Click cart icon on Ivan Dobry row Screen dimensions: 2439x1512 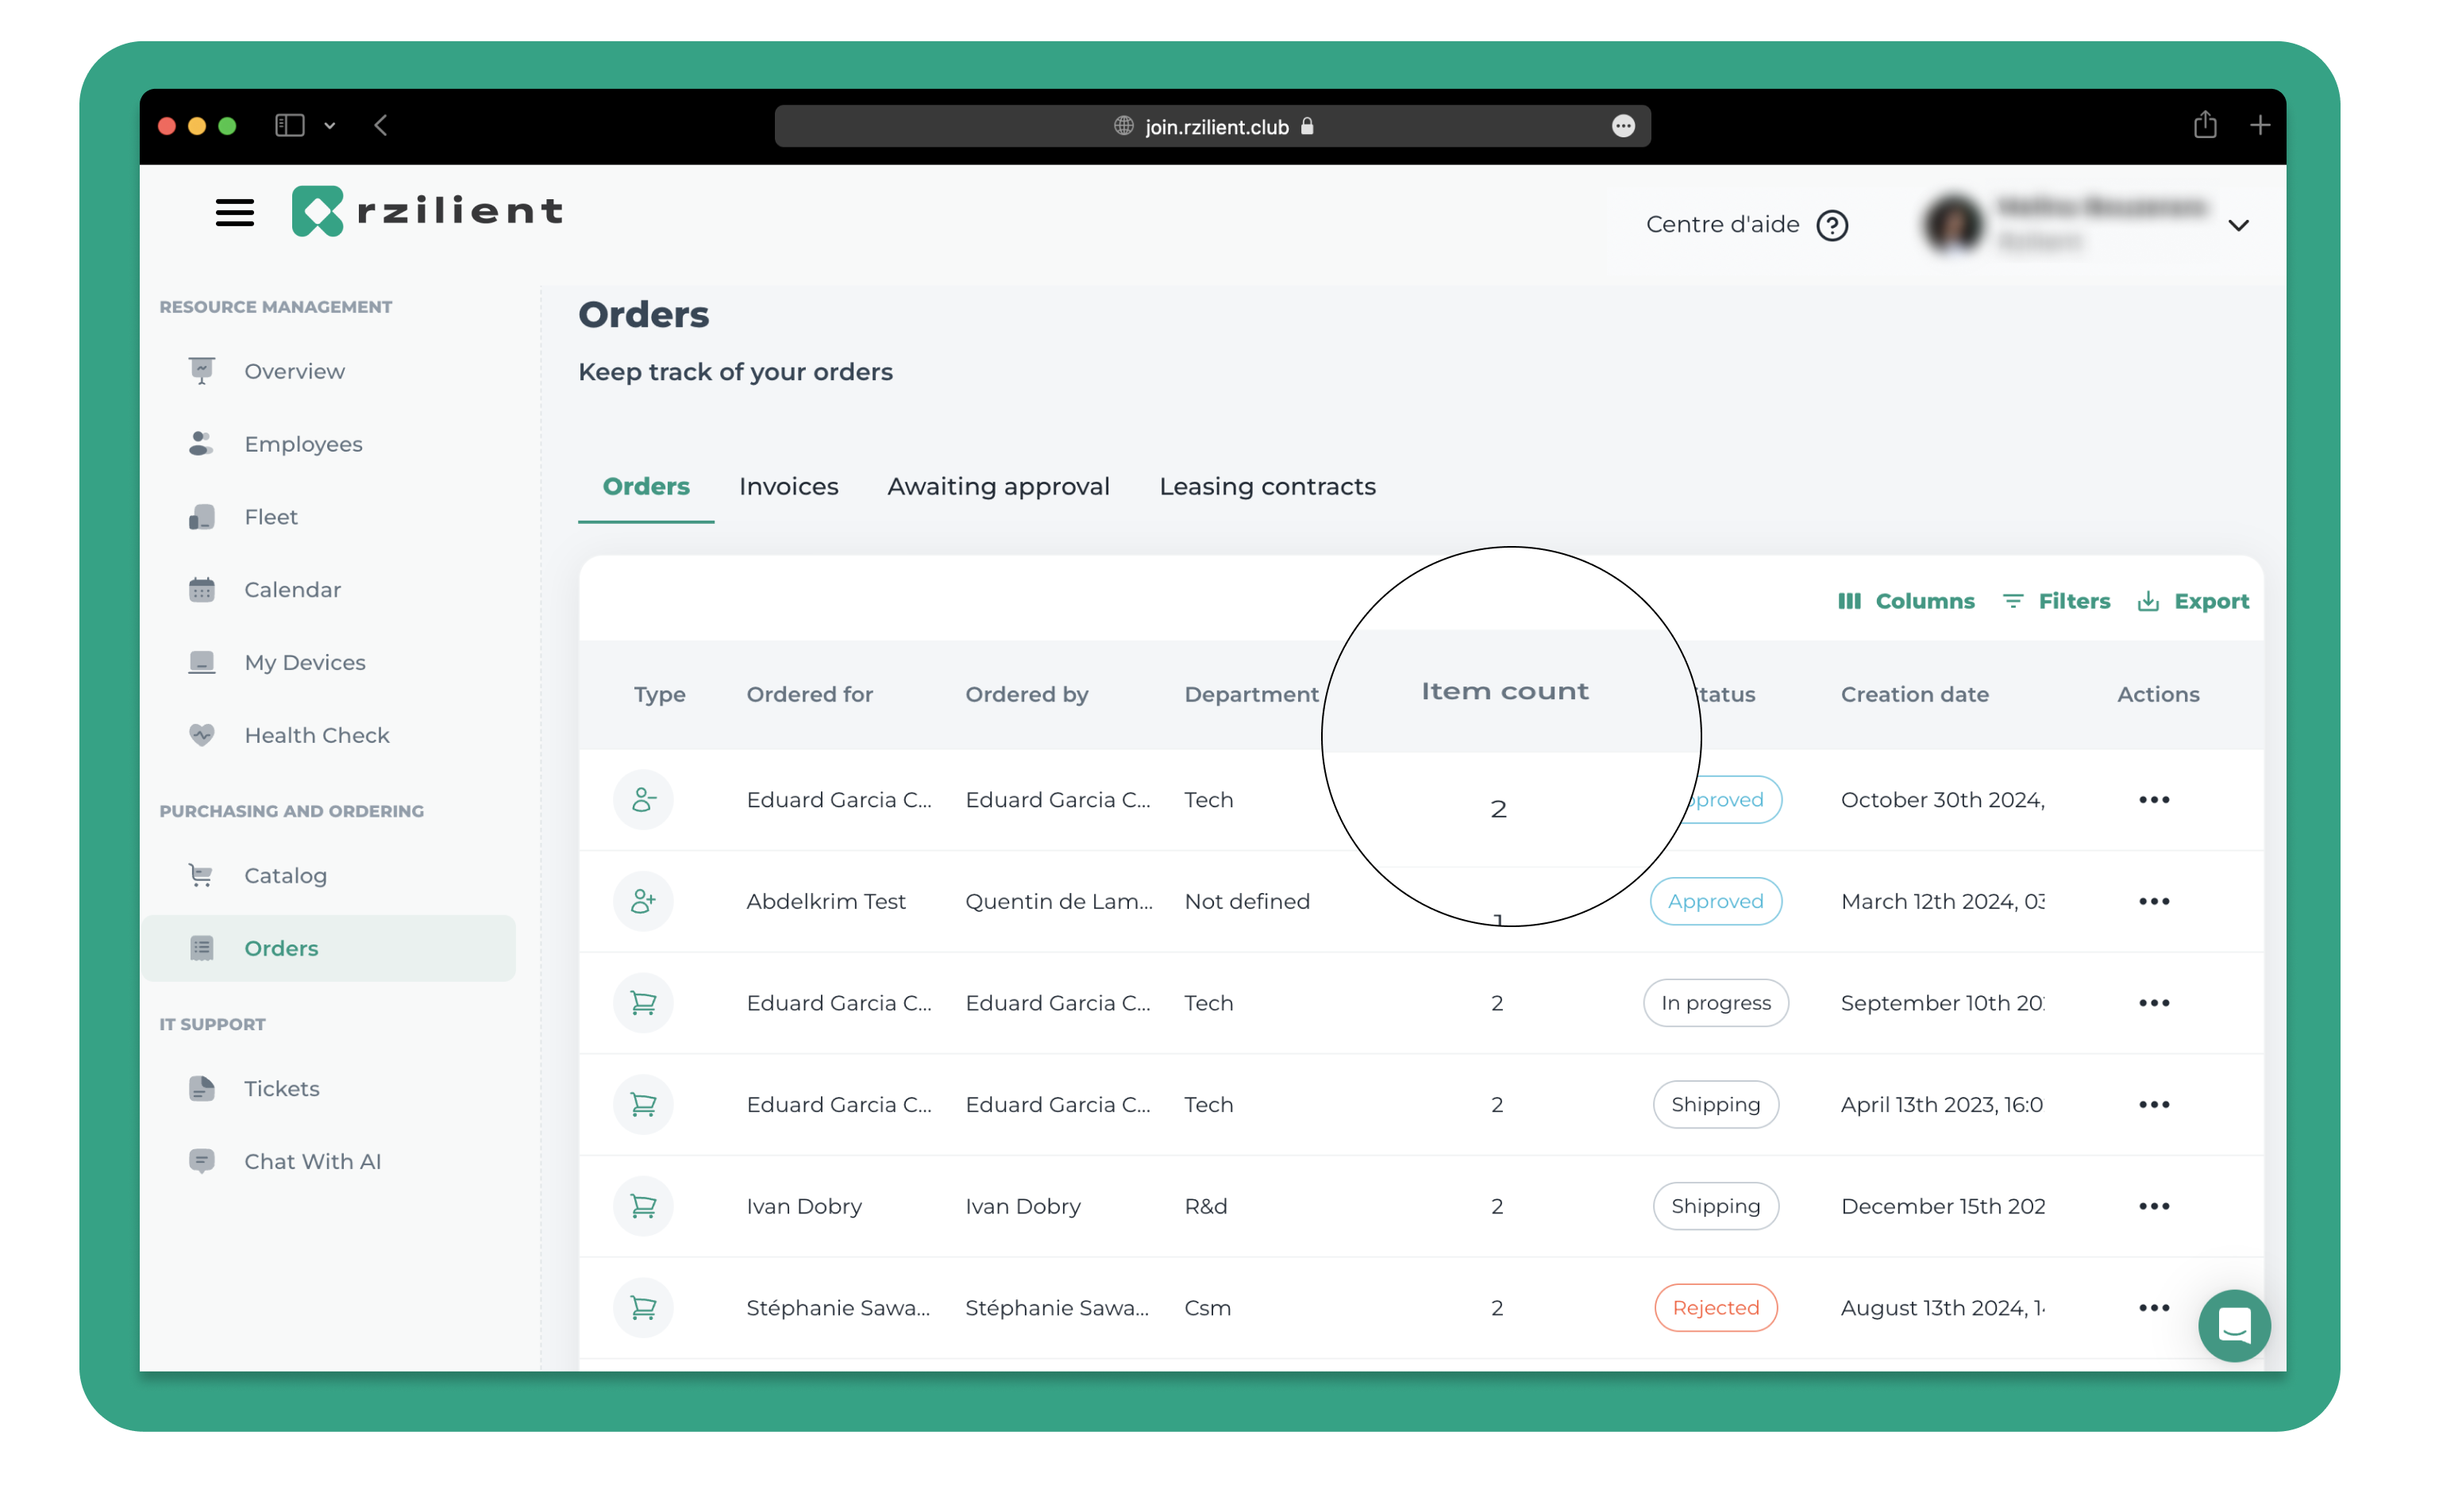643,1206
